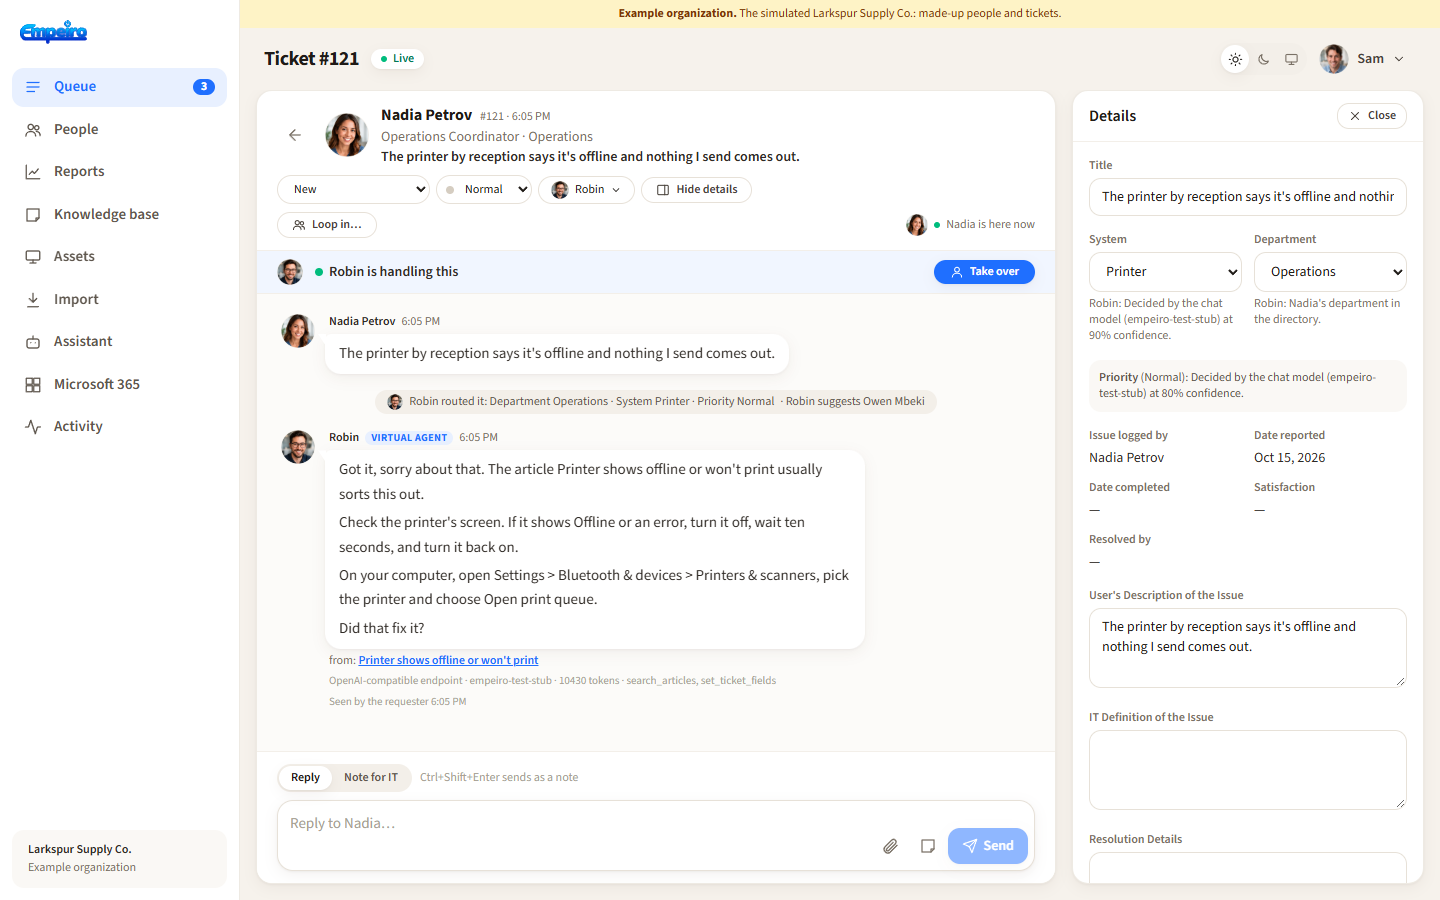
Task: Switch to light theme sun icon
Action: [x=1236, y=59]
